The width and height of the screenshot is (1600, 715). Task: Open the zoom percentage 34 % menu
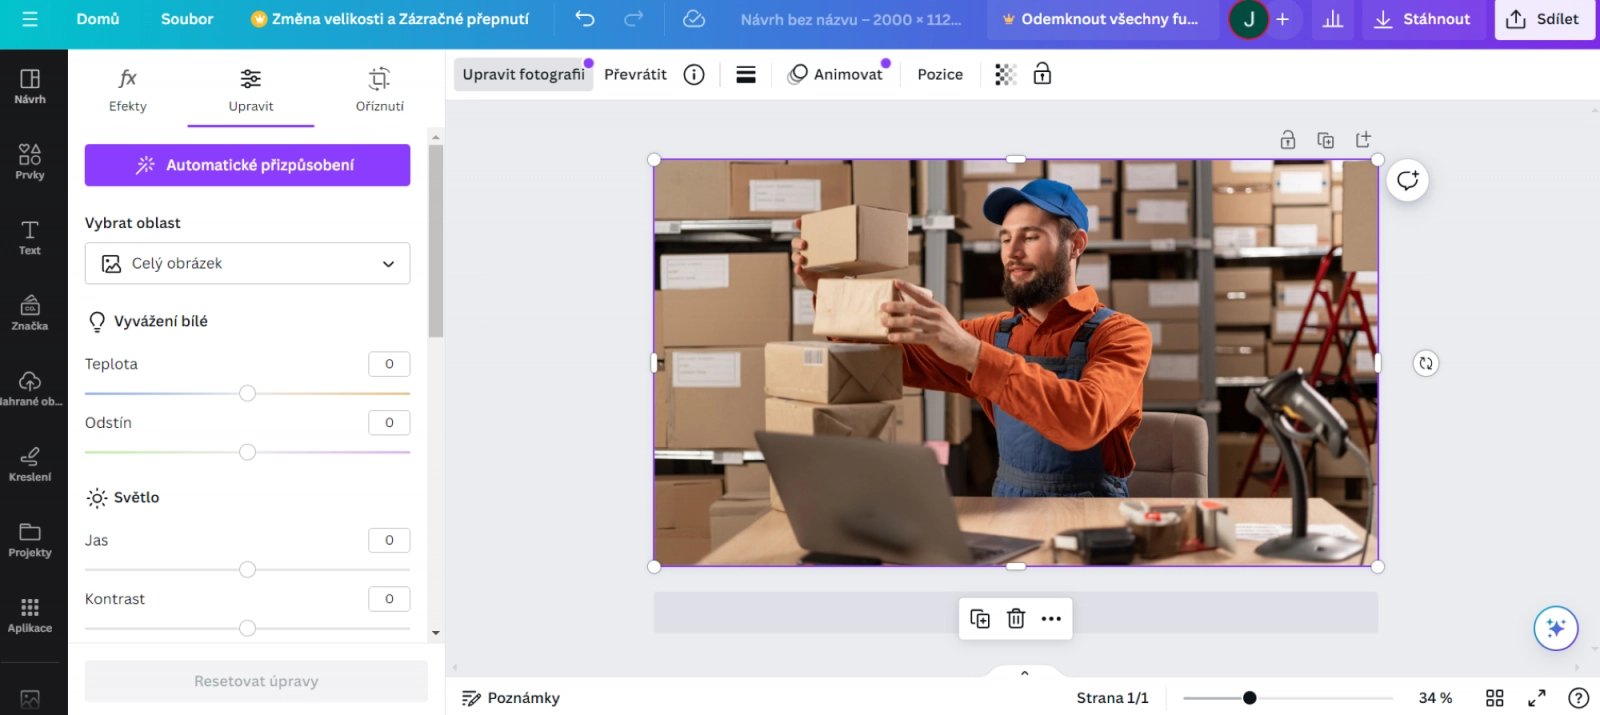1435,698
